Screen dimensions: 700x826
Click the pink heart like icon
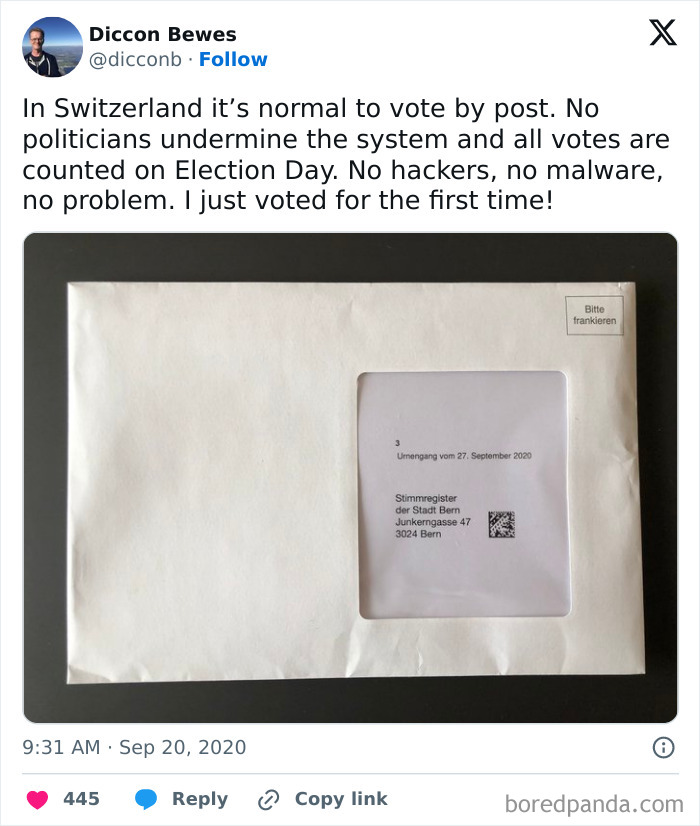pos(37,799)
